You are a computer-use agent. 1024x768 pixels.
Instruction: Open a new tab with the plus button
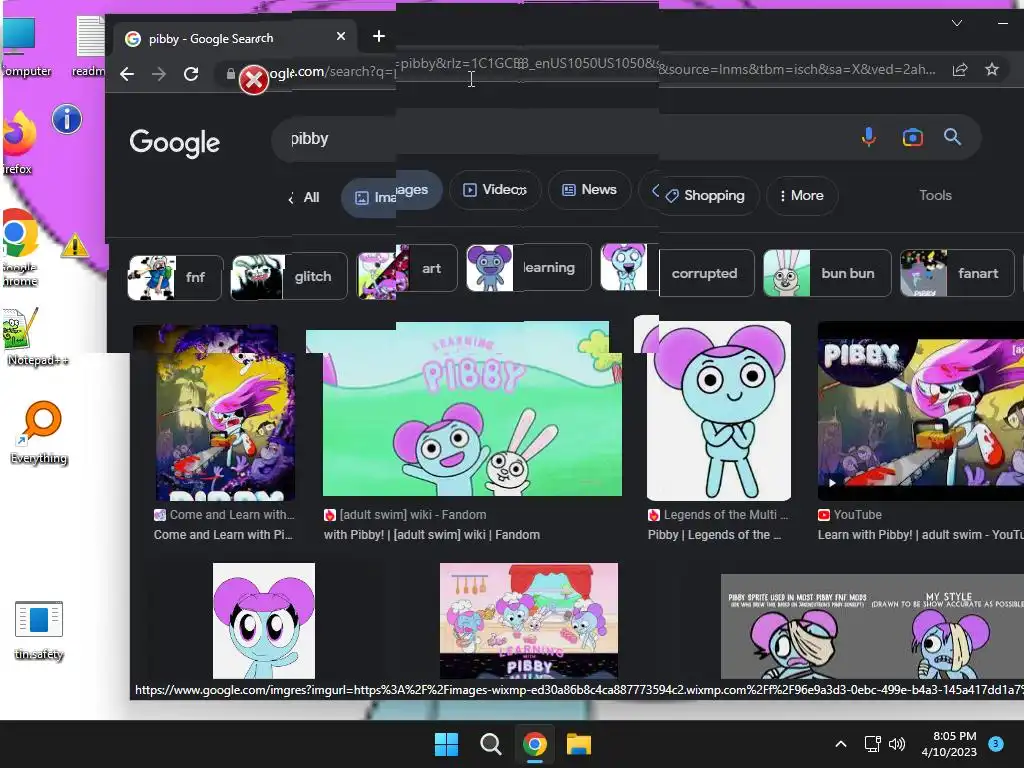(x=379, y=37)
